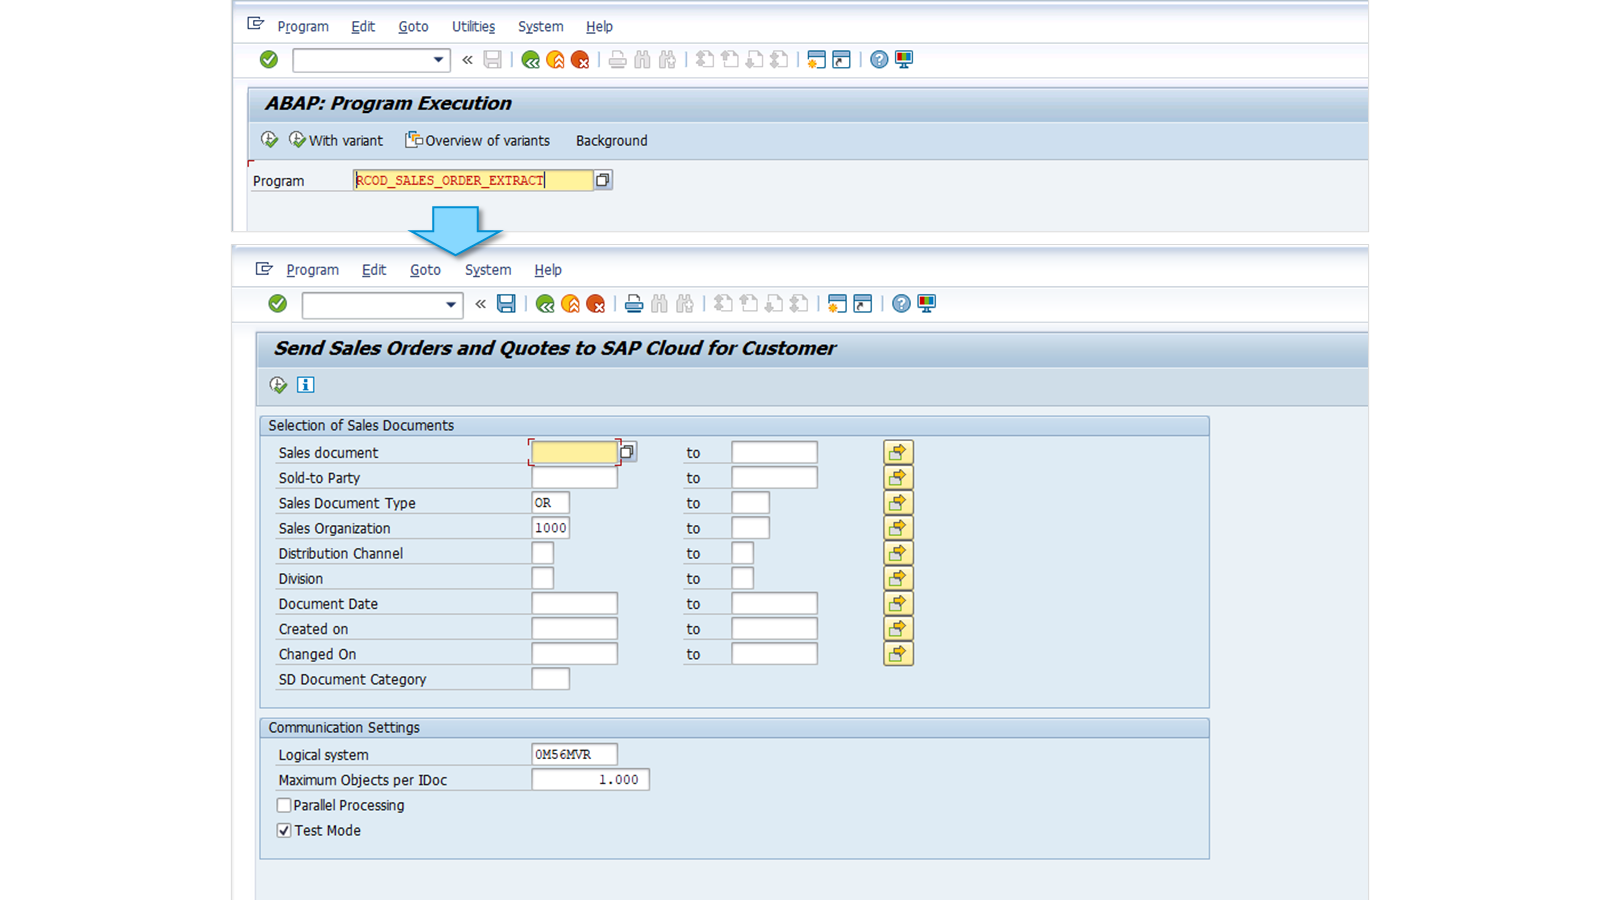Click the yellow Exit icon in the Send Sales Orders toolbar
Viewport: 1600px width, 900px height.
[x=570, y=304]
